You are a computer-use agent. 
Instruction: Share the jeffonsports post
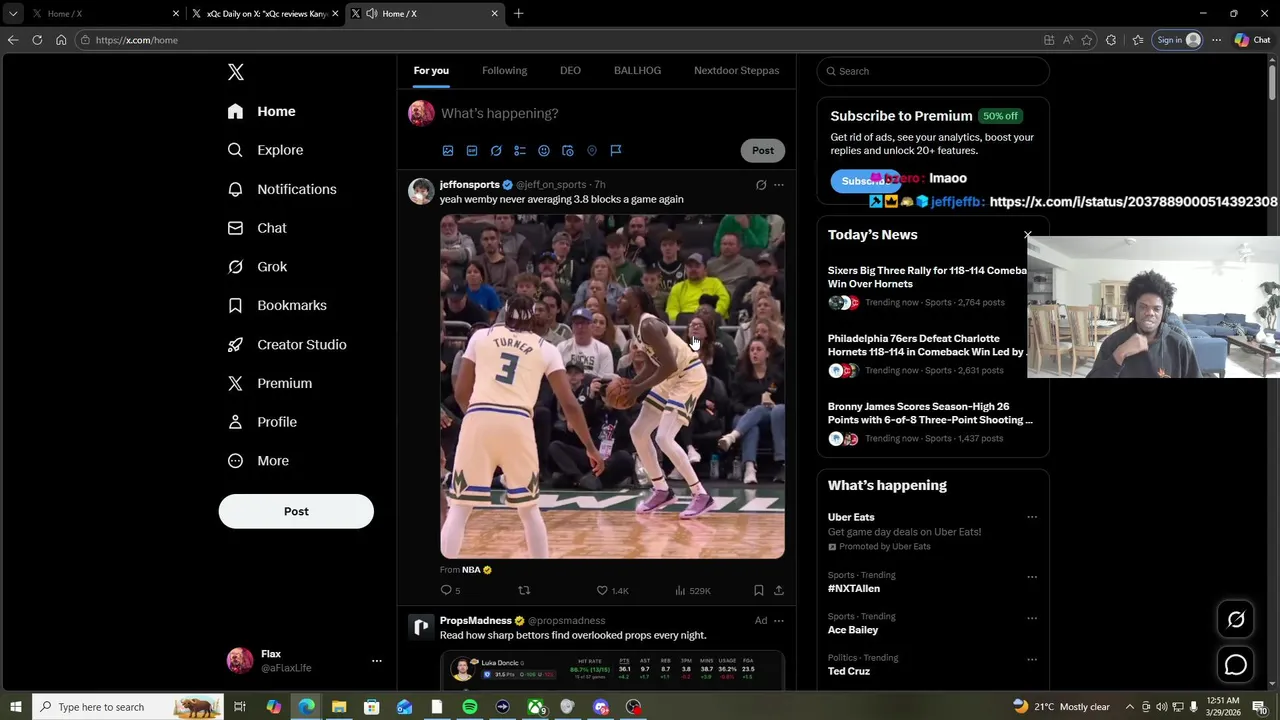click(779, 591)
